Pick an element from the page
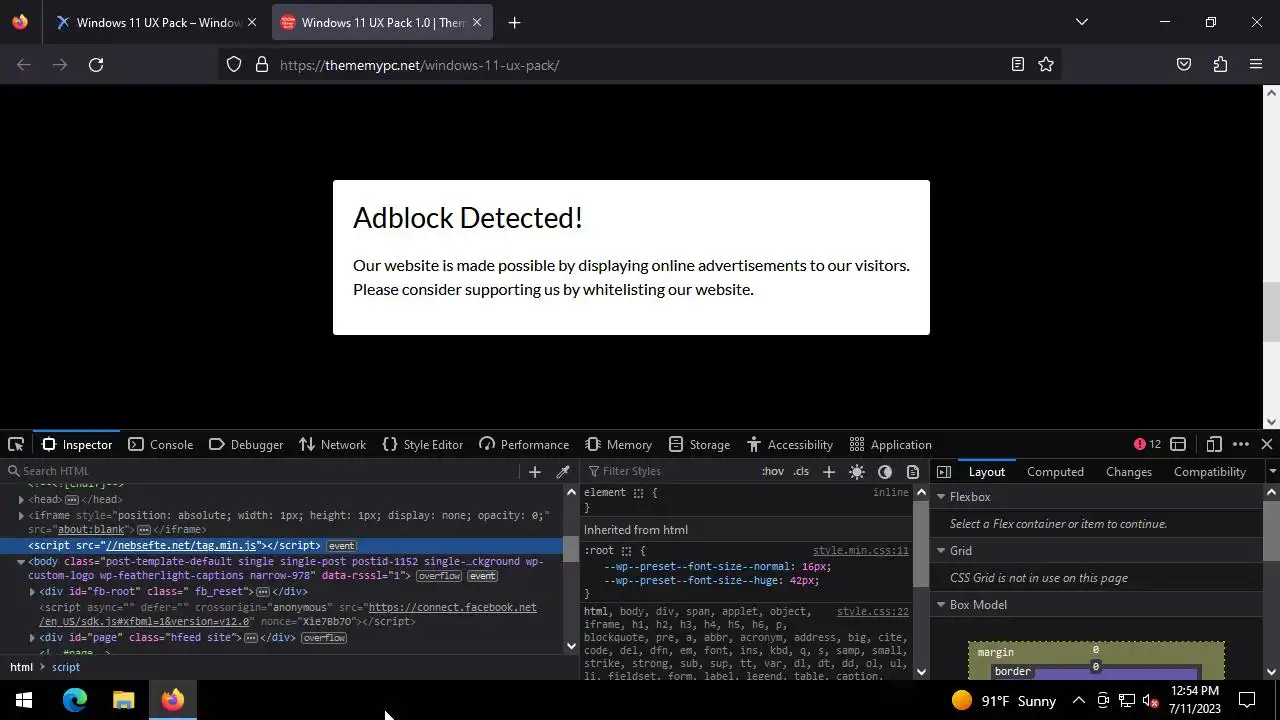Screen dimensions: 1280x720 [16, 444]
